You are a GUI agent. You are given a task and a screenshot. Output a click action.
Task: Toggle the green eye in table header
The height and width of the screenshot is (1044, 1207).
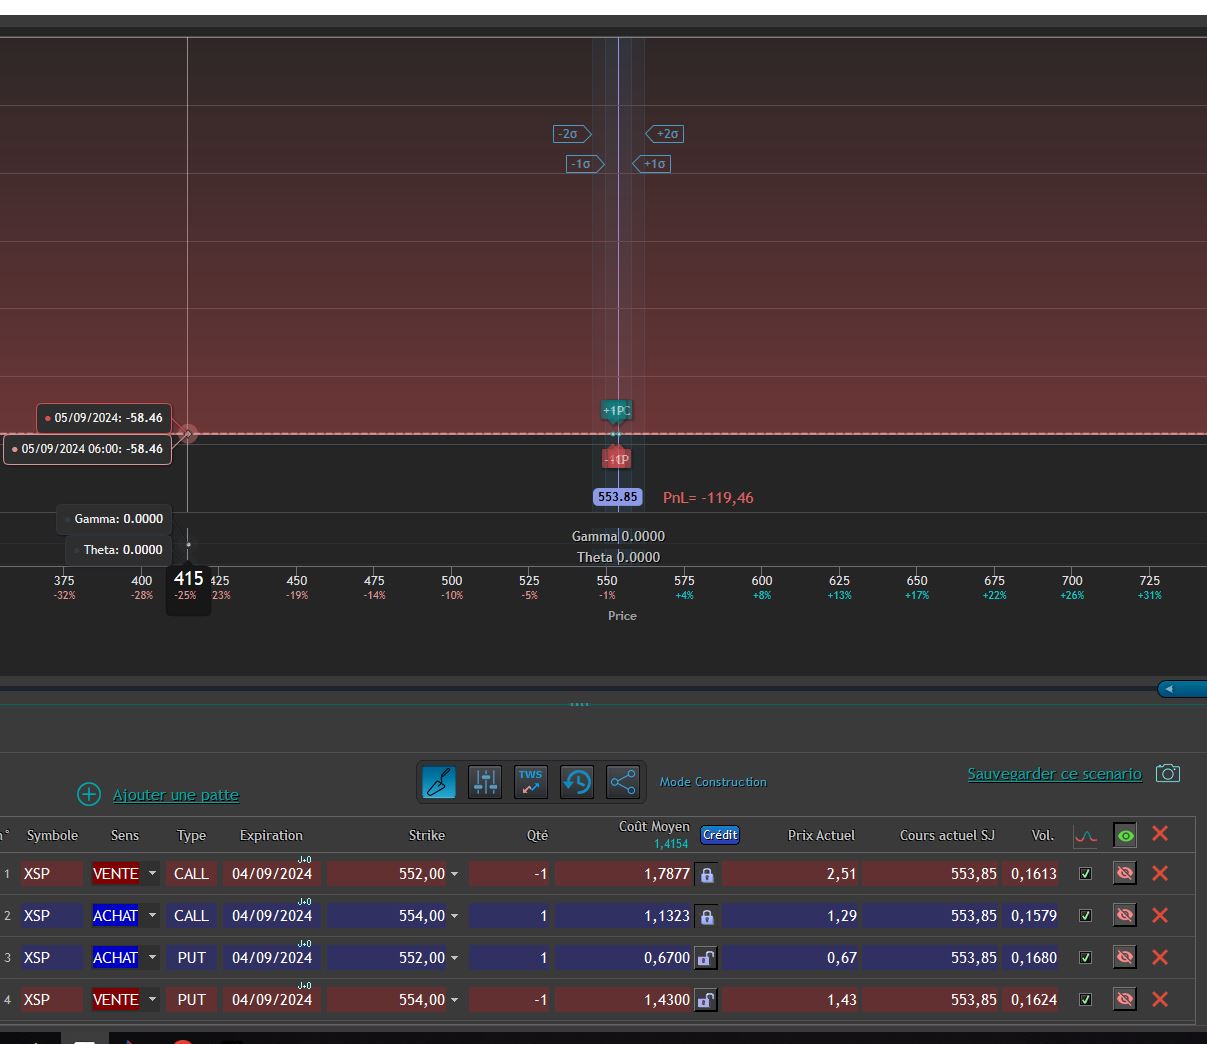point(1125,836)
